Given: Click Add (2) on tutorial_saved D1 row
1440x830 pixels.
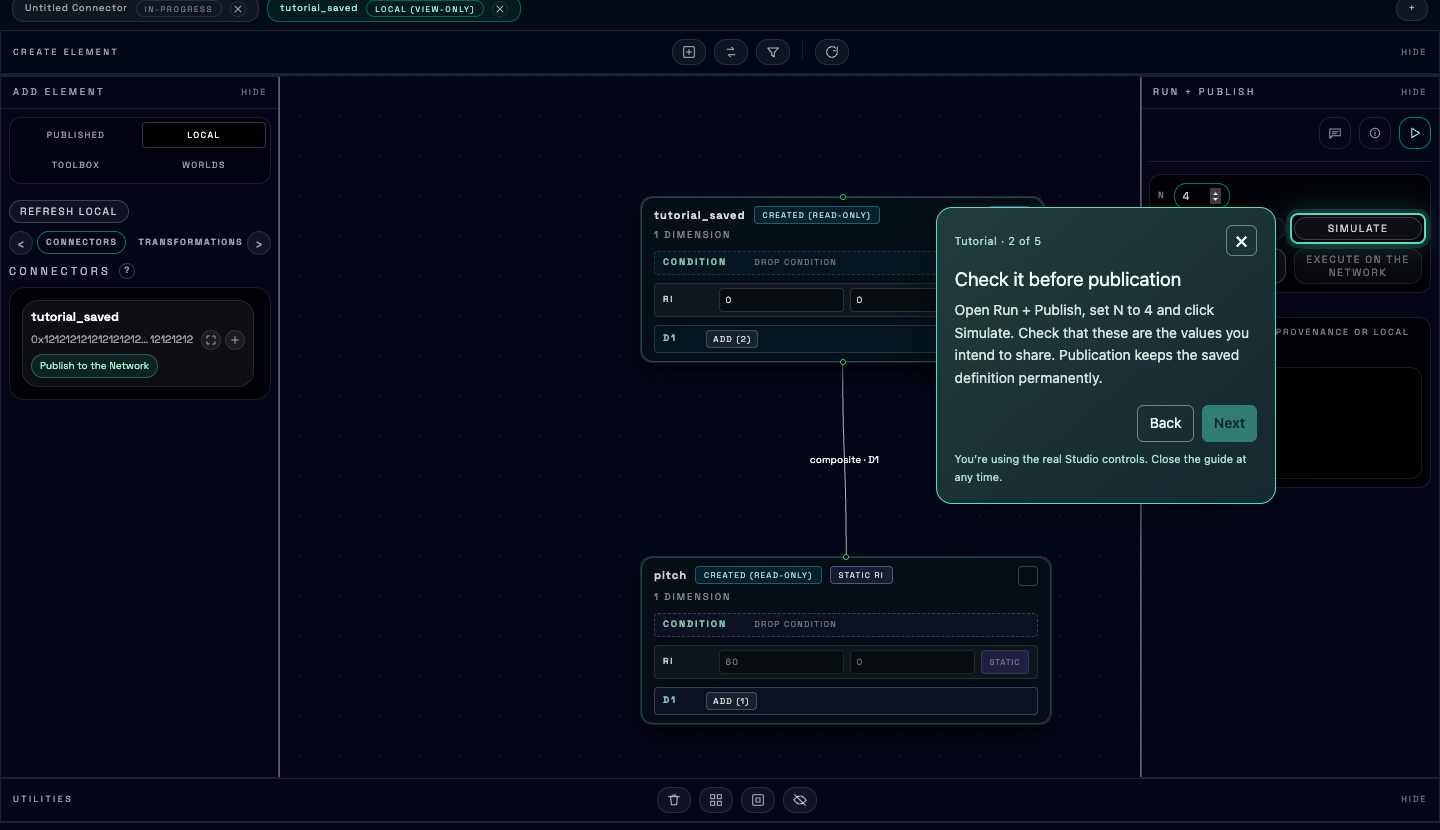Looking at the screenshot, I should pos(732,339).
